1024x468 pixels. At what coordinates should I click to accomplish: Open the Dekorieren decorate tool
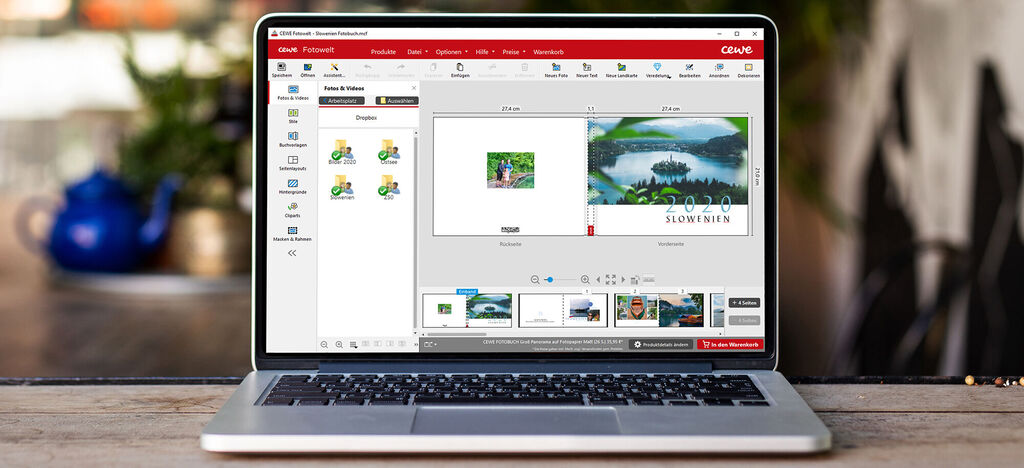pyautogui.click(x=748, y=70)
